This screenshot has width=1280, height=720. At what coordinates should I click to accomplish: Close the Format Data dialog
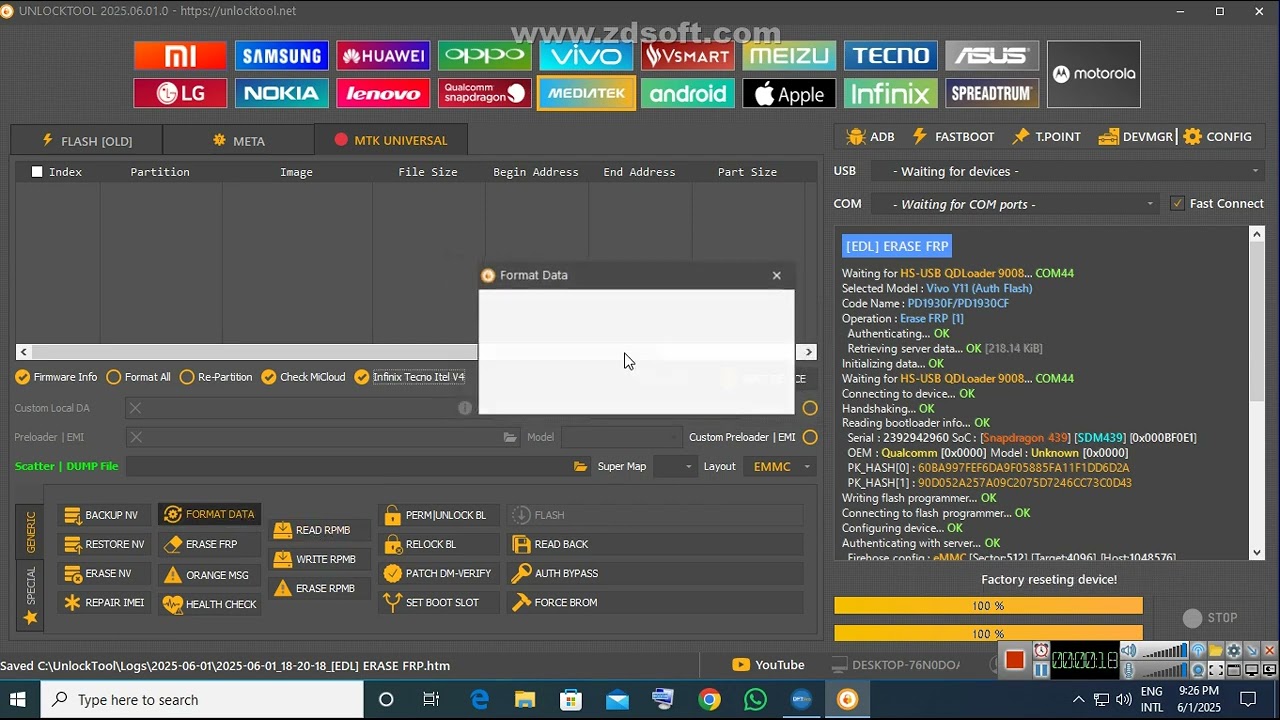[x=777, y=275]
